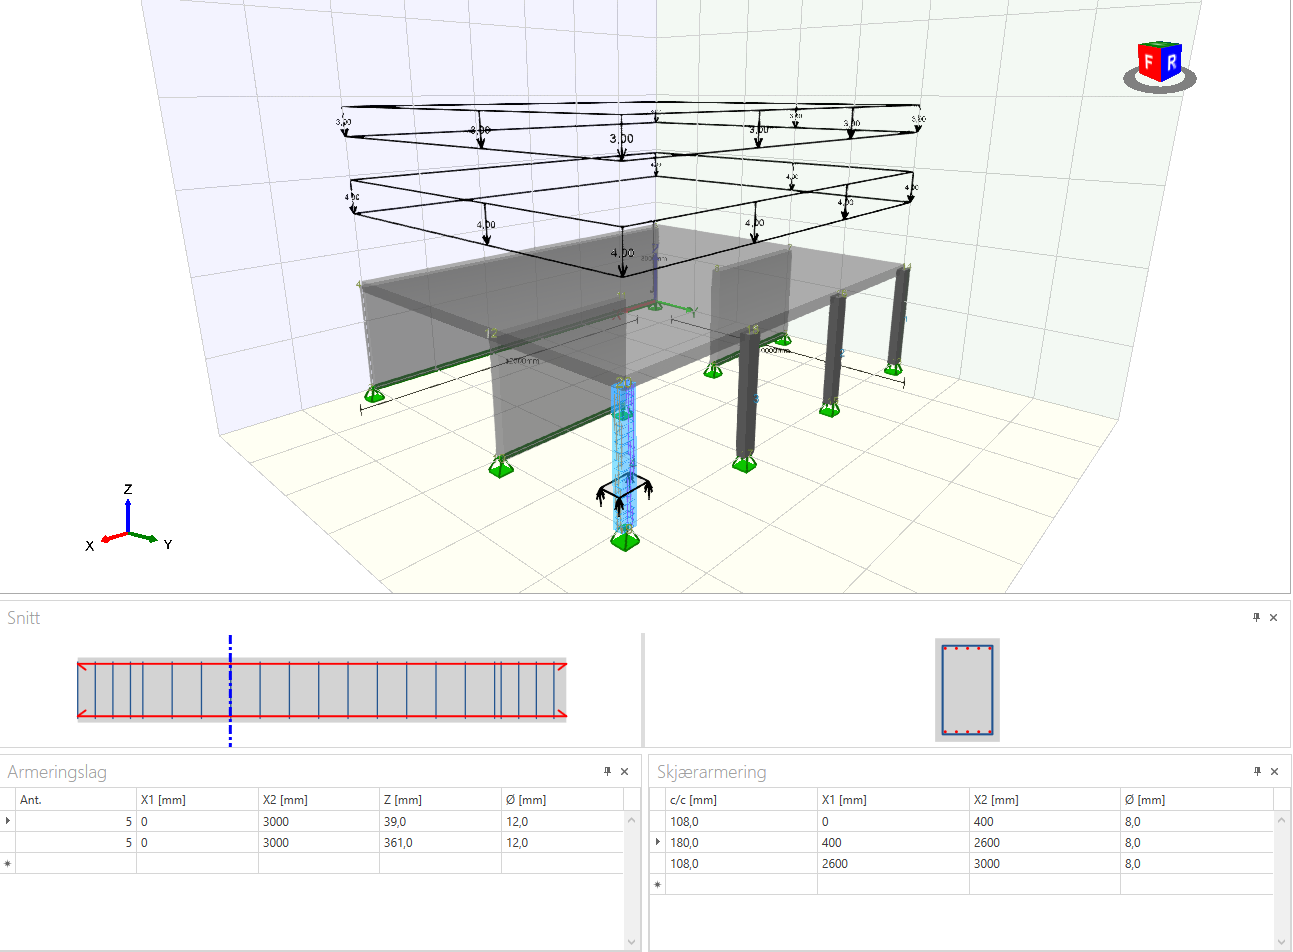
Task: Click row selector arrow of 180,0 shear row
Action: [657, 842]
